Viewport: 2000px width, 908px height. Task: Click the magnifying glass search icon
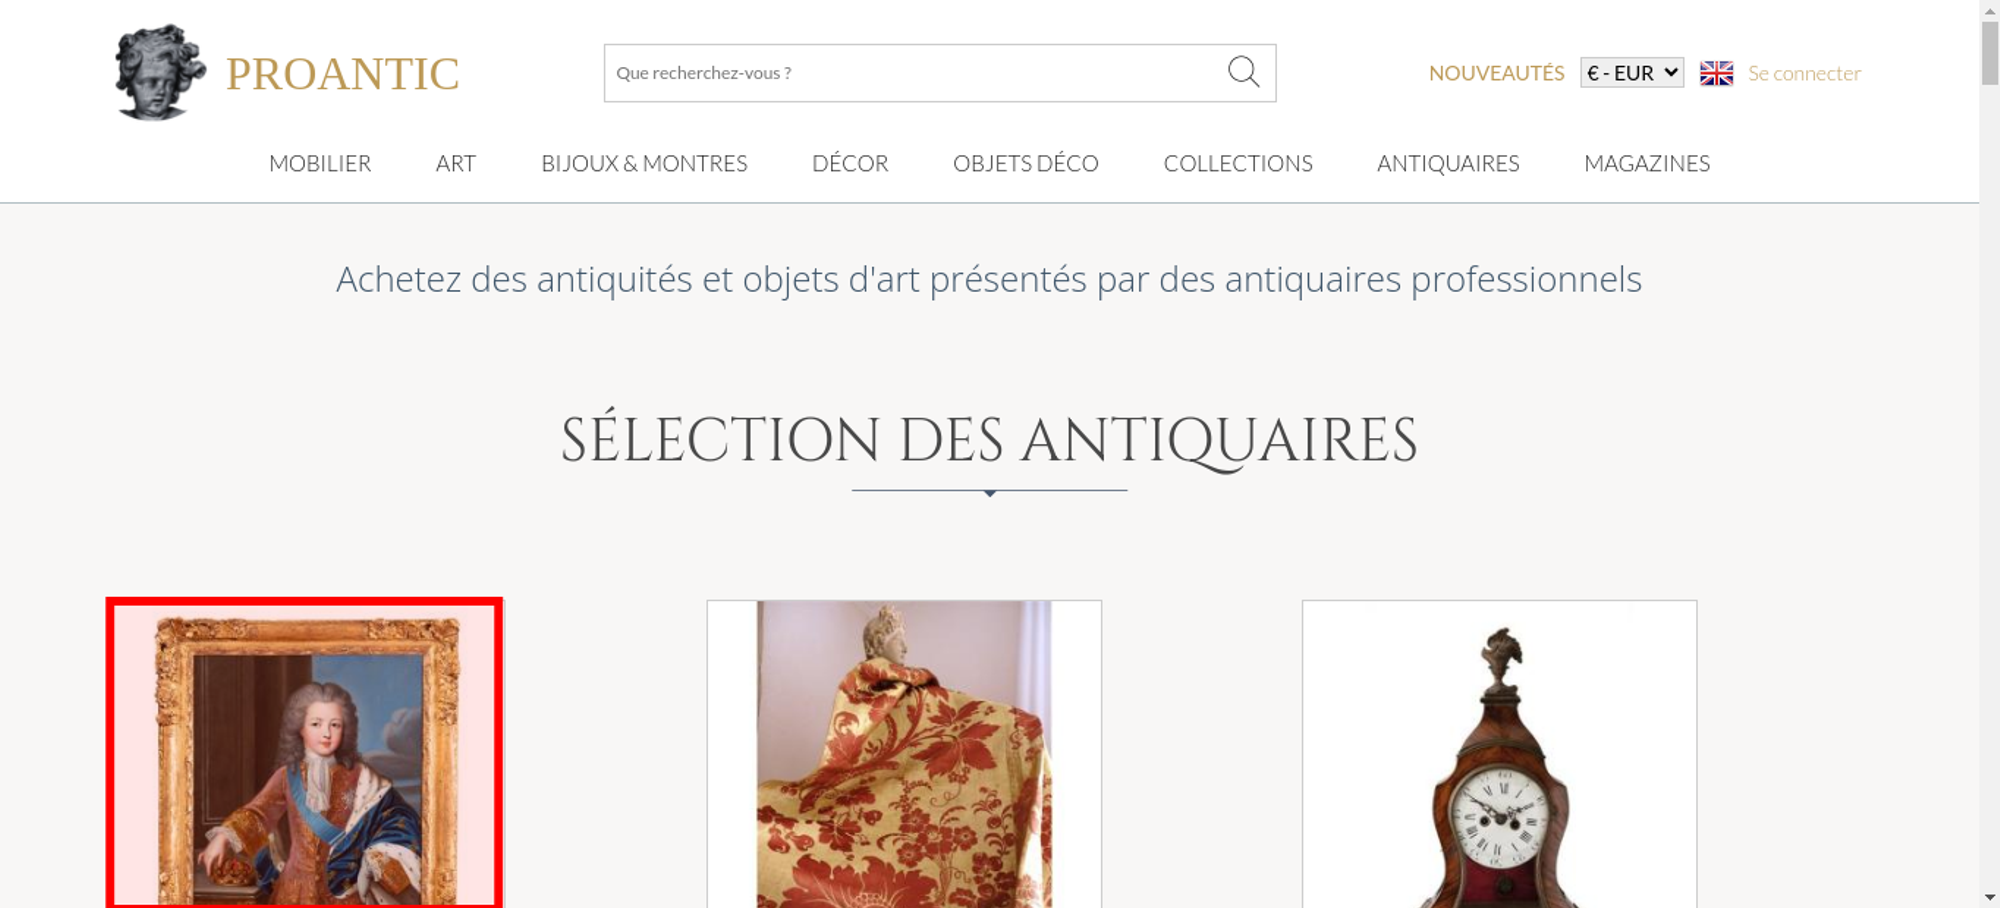(x=1243, y=72)
